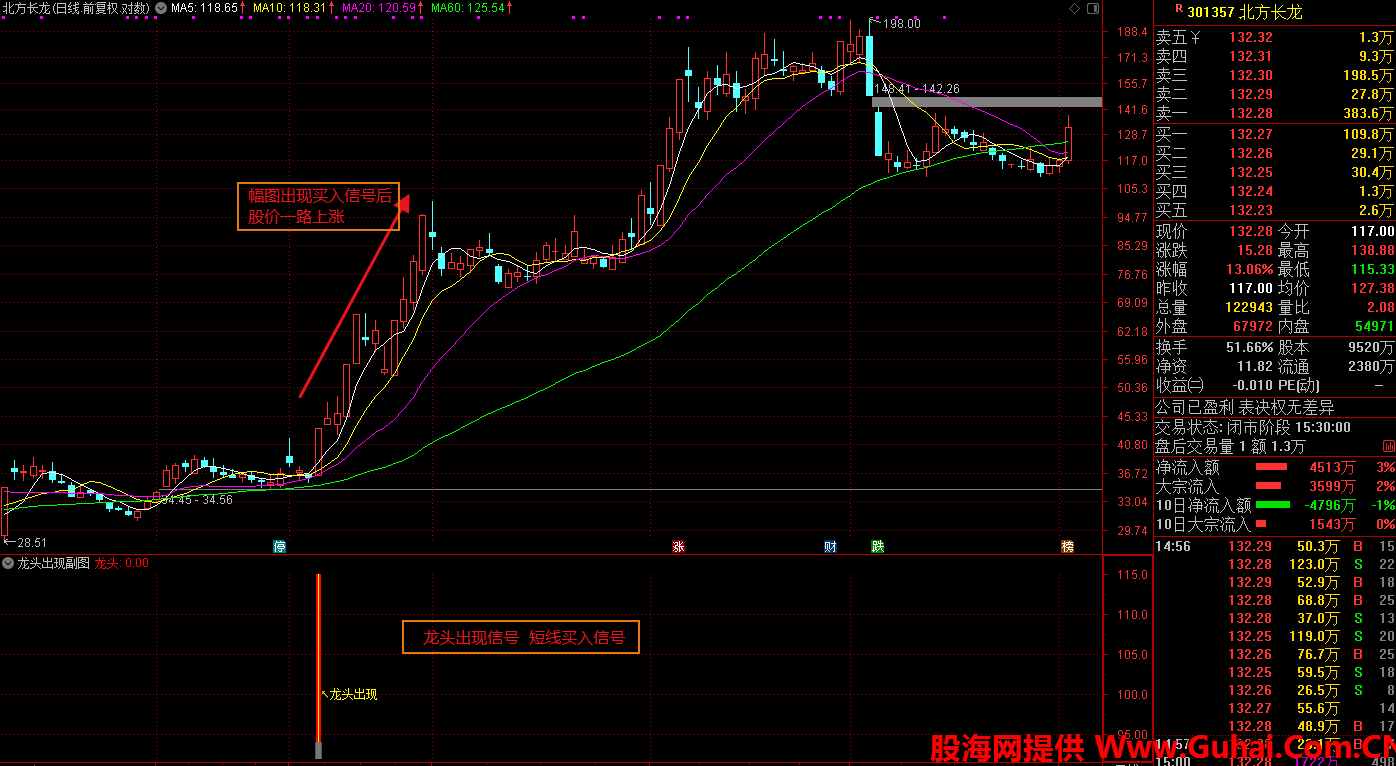Expand the main chart indicator dropdown arrow
The height and width of the screenshot is (766, 1396).
pos(161,8)
